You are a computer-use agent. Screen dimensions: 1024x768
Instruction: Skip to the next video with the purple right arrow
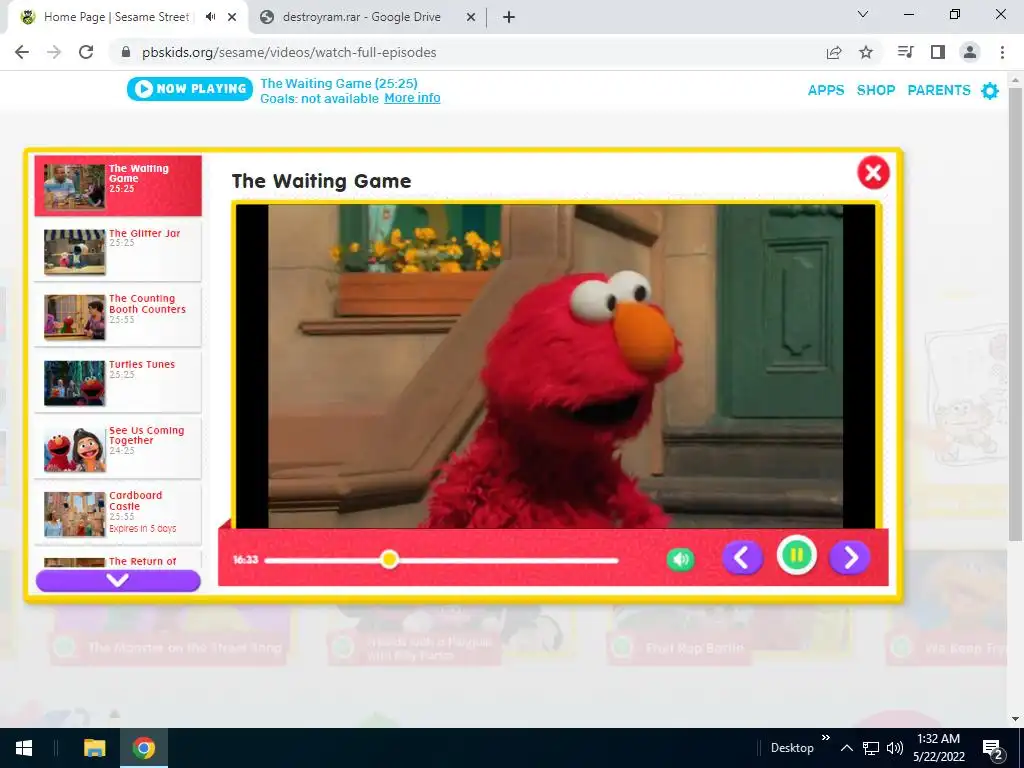(x=849, y=558)
